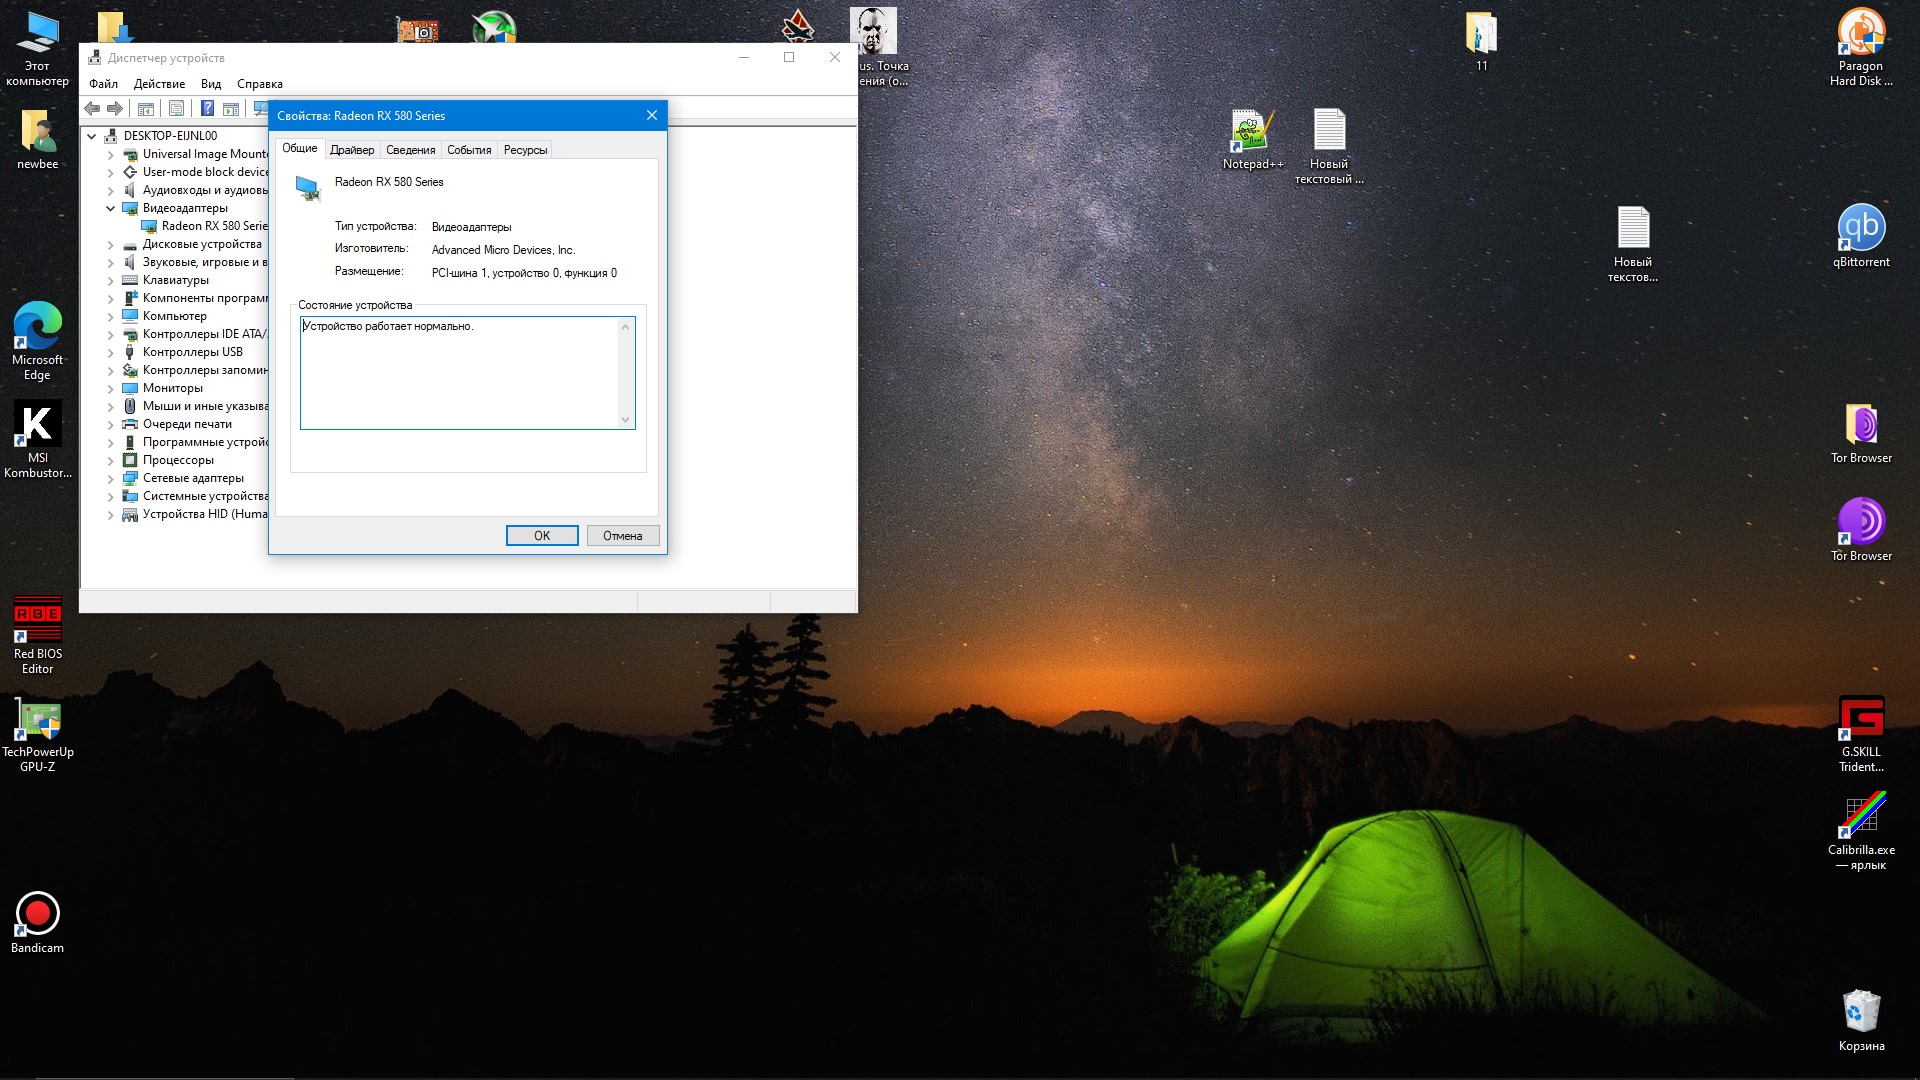Click the show/hide action pane icon
Viewport: 1920px width, 1080px height.
pos(231,108)
